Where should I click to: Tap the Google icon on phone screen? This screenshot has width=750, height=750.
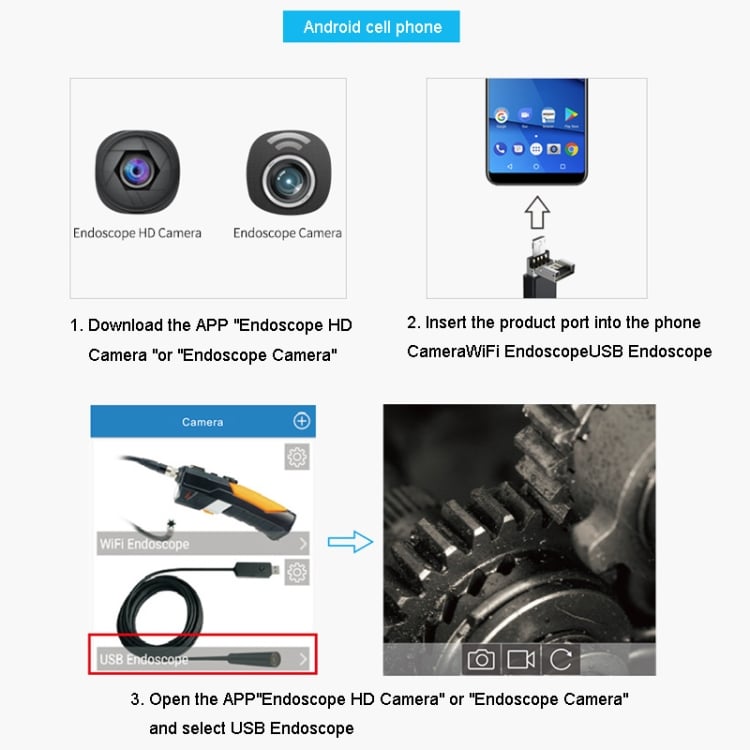[501, 116]
